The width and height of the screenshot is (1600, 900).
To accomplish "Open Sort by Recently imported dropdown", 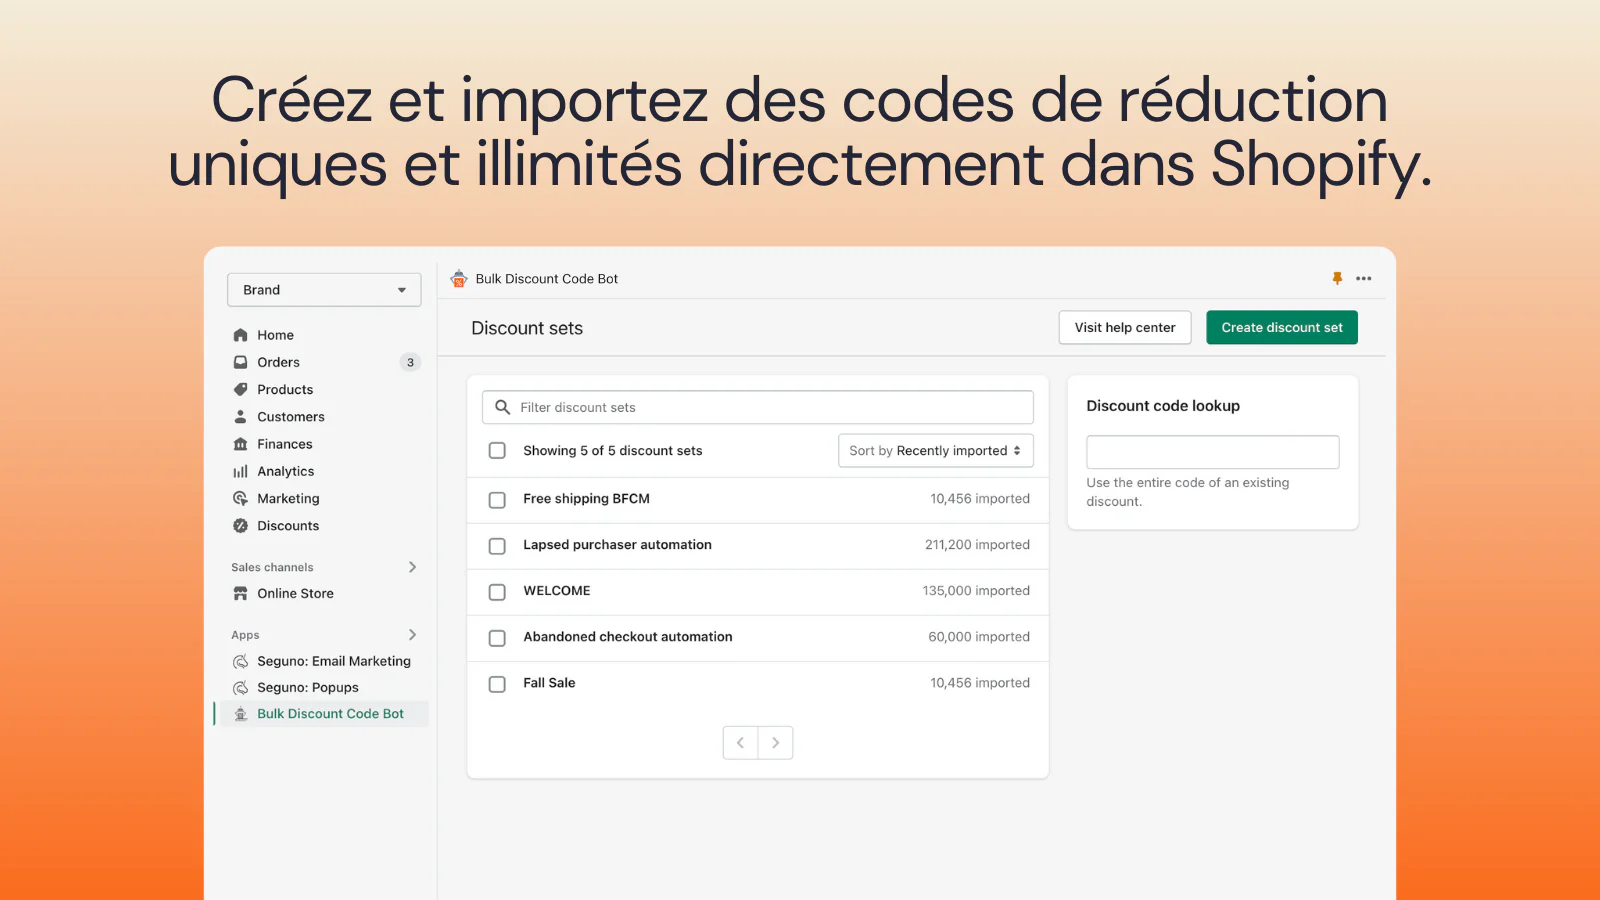I will pos(935,451).
